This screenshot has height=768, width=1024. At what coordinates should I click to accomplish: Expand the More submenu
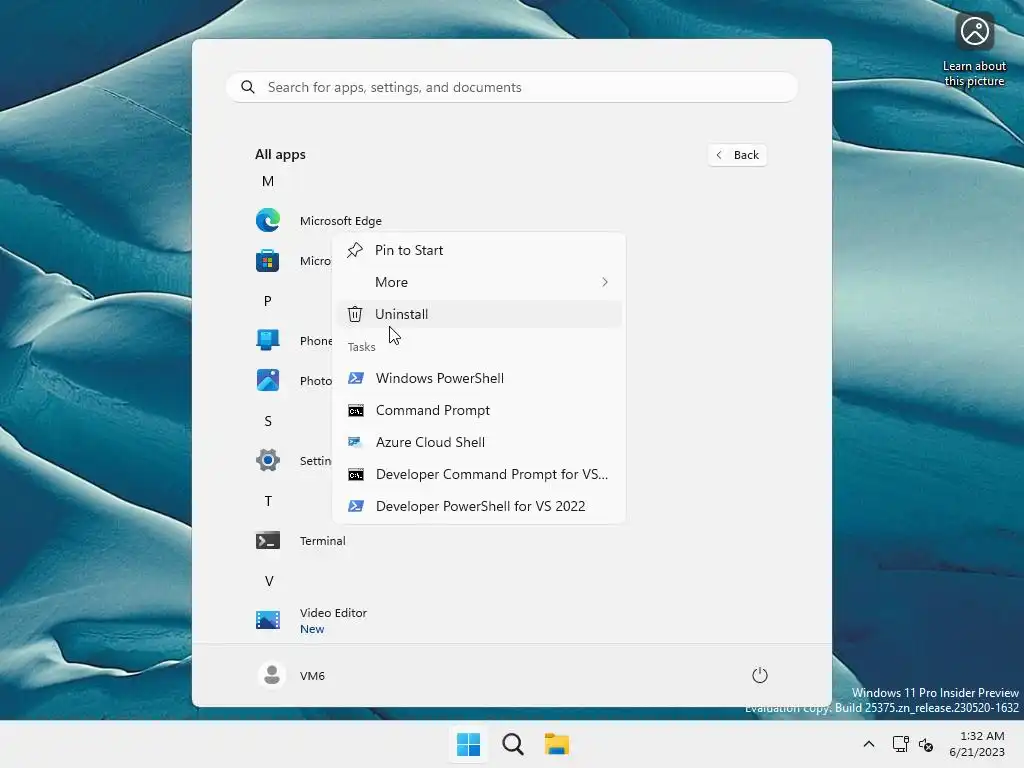point(479,282)
